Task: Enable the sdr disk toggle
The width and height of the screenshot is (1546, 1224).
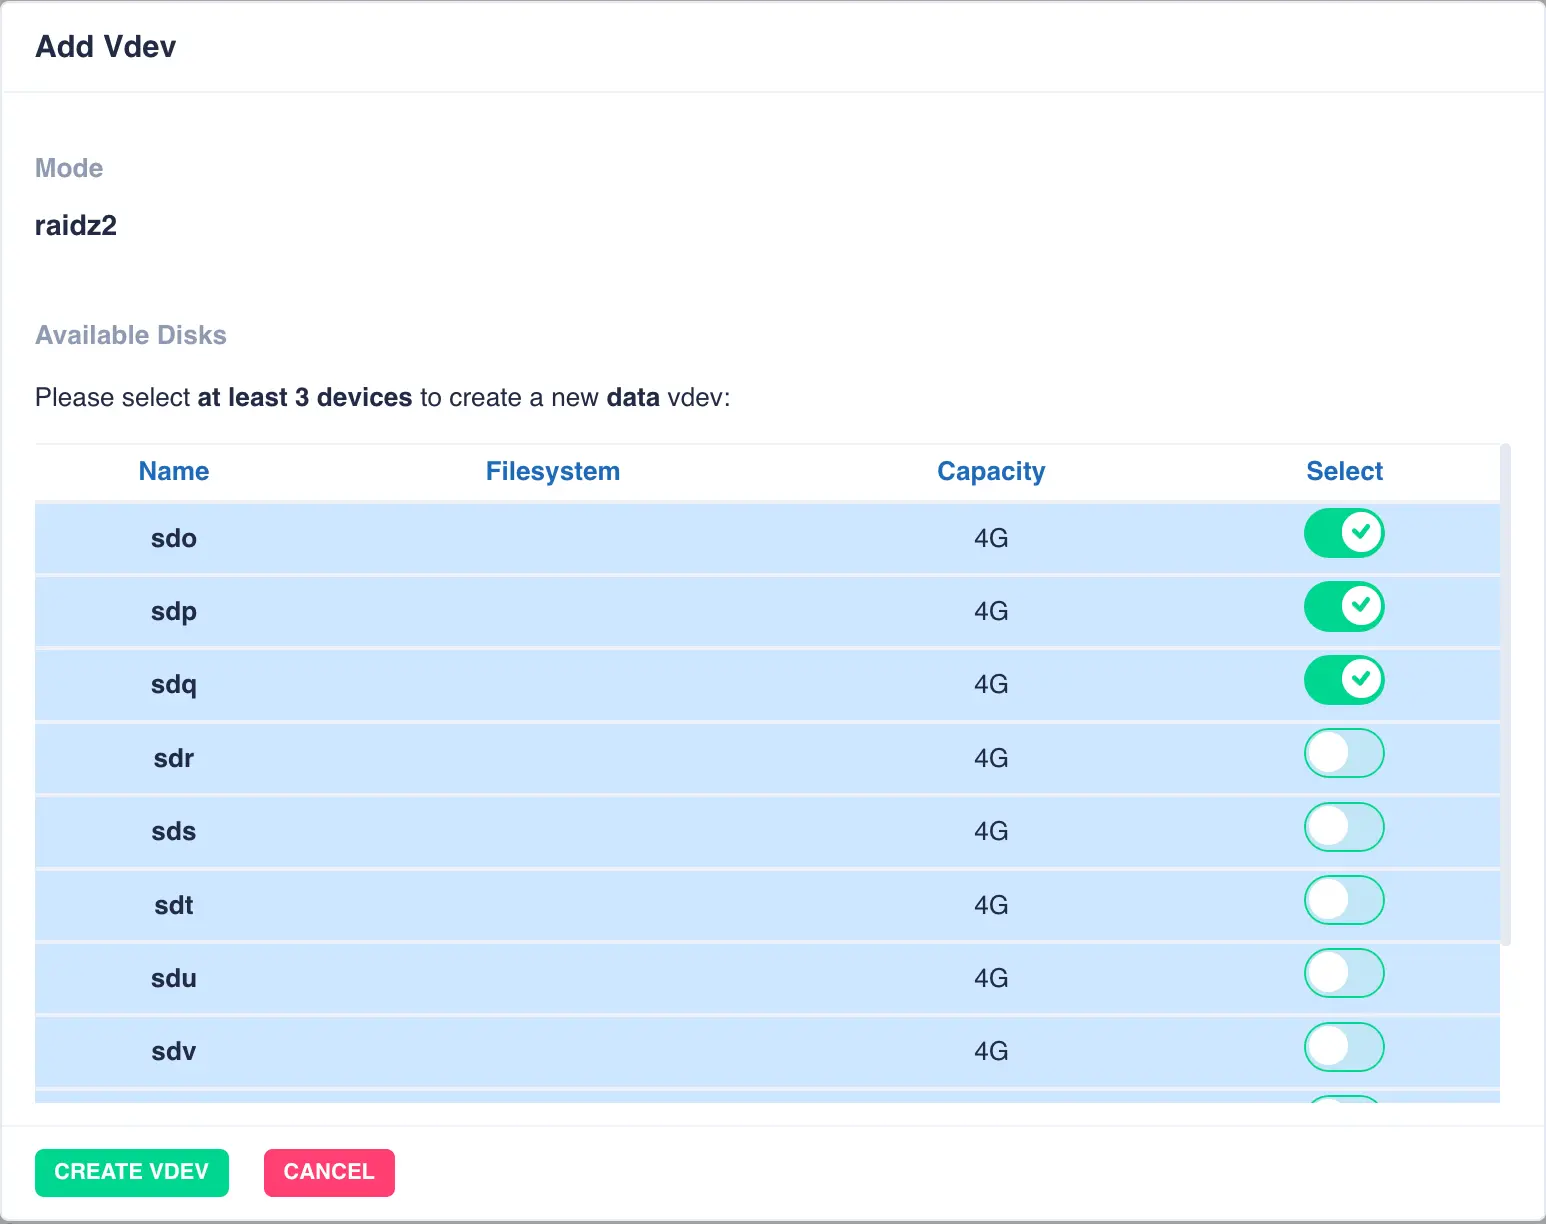Action: (x=1343, y=754)
